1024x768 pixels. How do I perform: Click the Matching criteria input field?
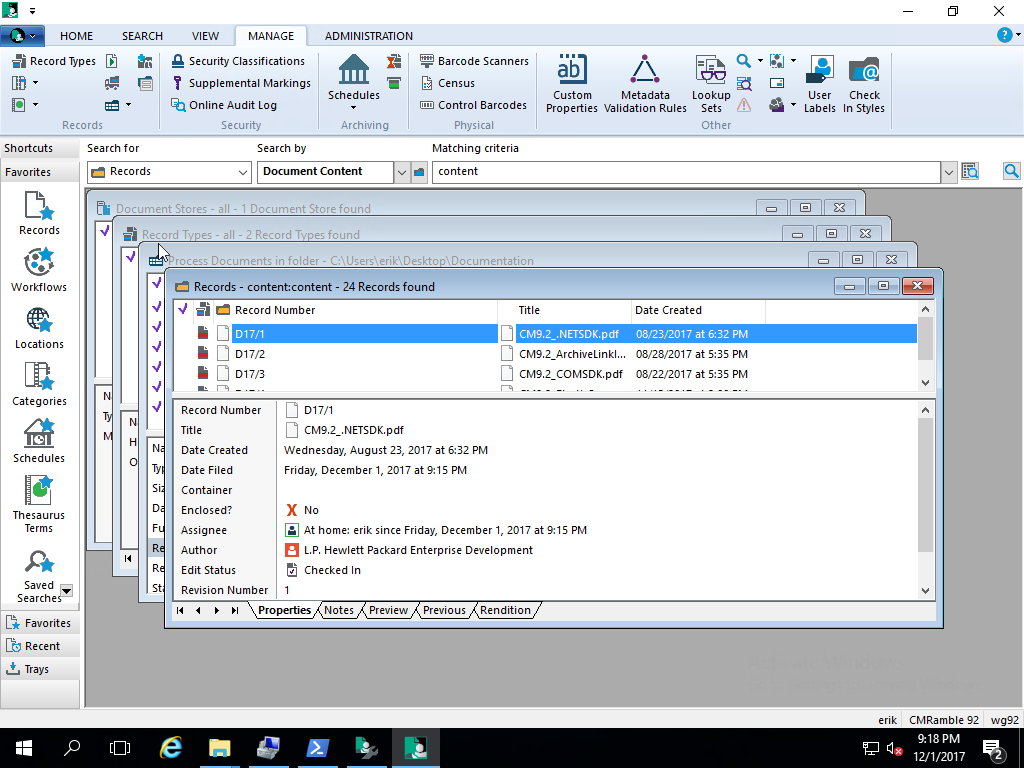(x=686, y=172)
